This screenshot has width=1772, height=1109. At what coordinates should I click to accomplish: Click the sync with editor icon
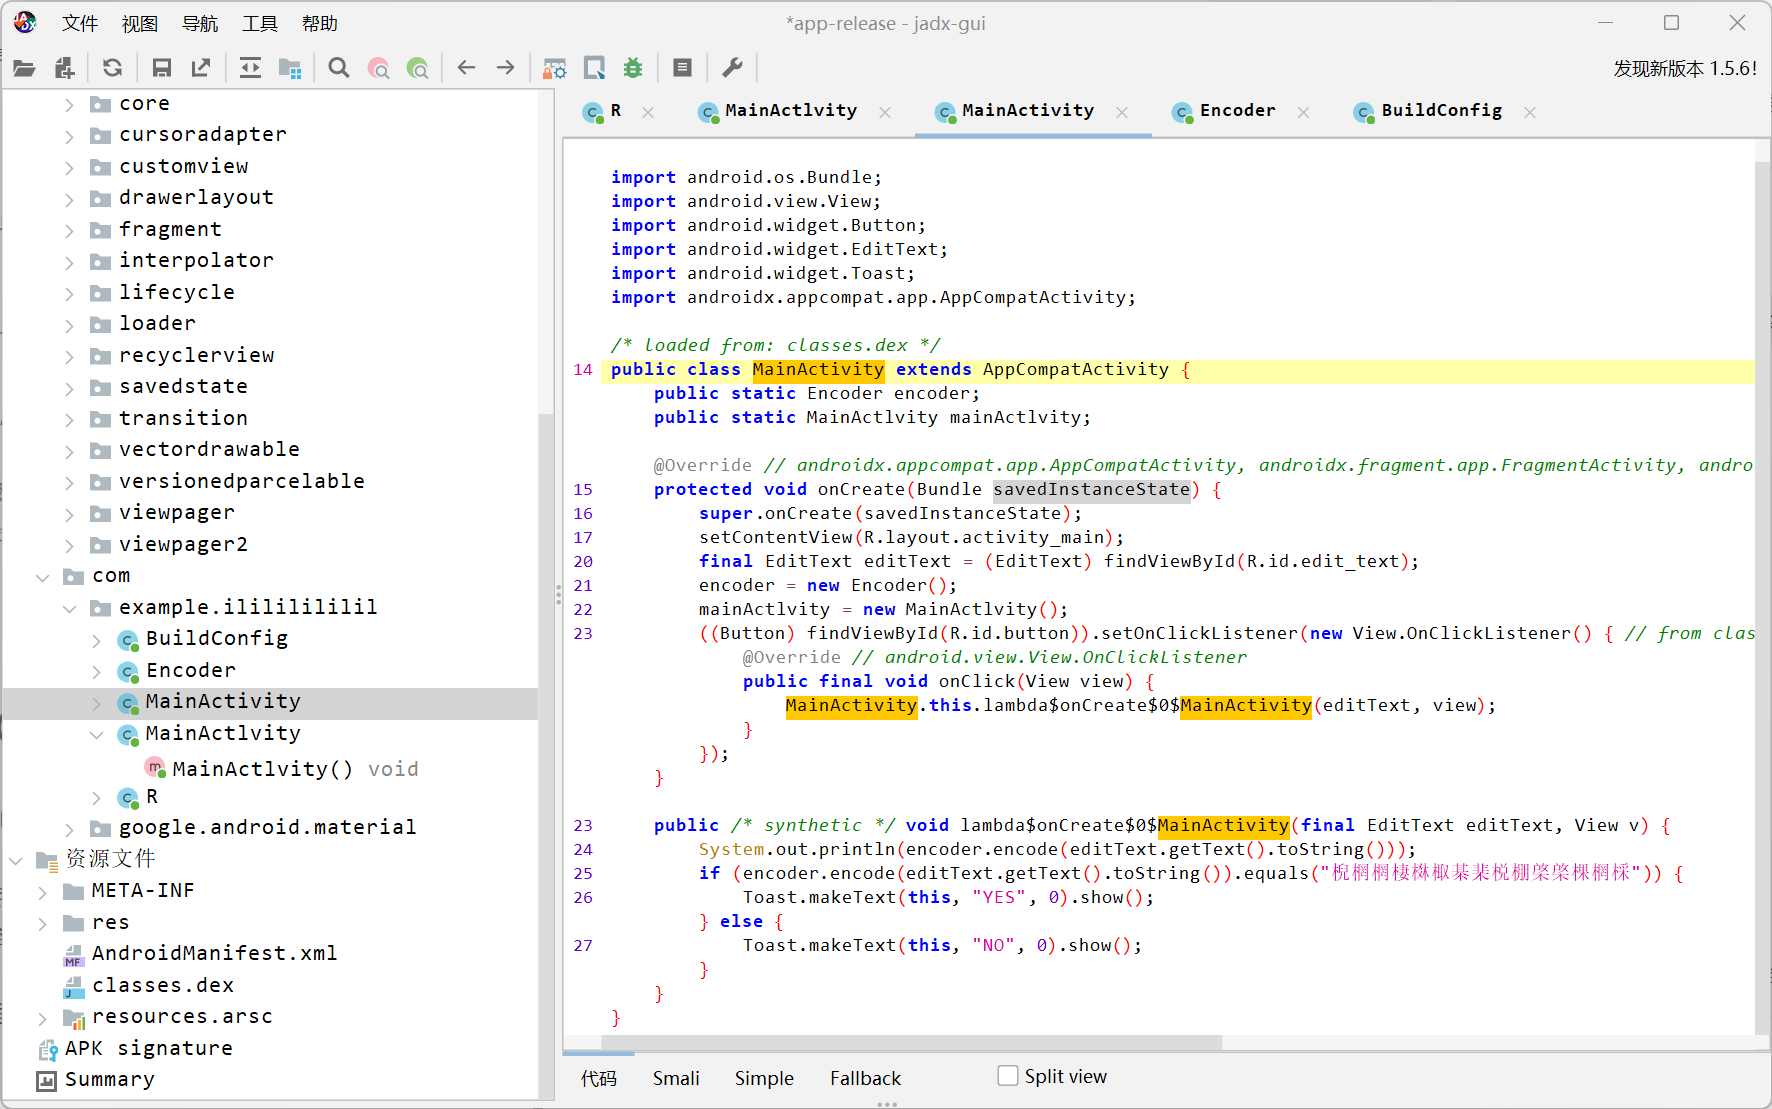click(250, 68)
